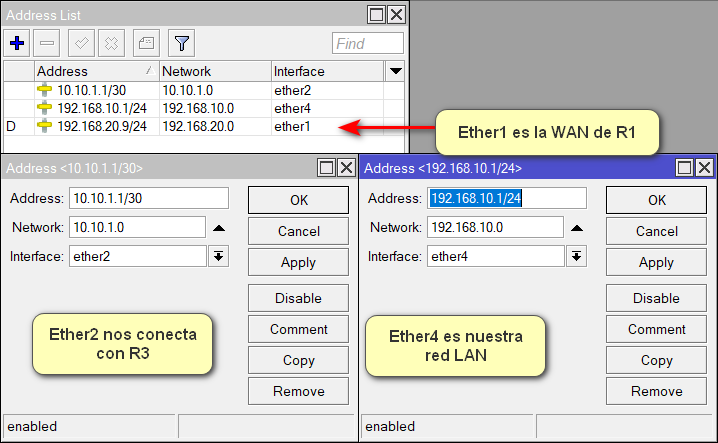Click the X Disable toolbar icon

tap(112, 43)
